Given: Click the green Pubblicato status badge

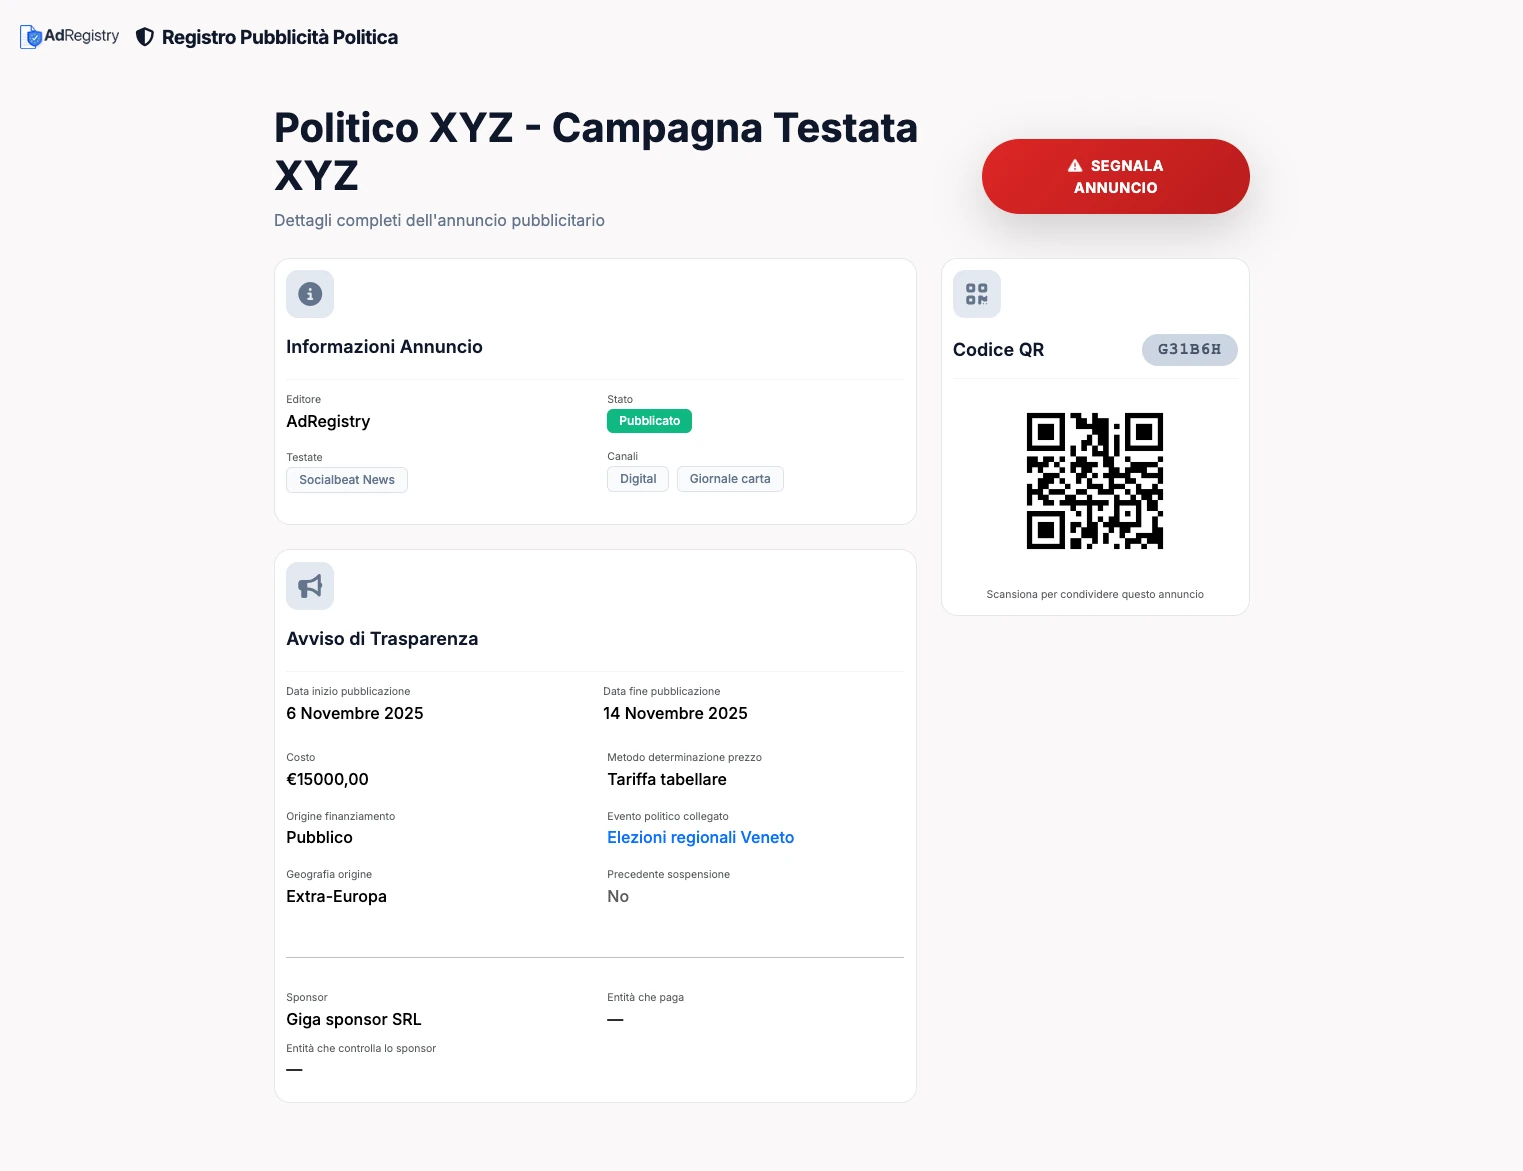Looking at the screenshot, I should pos(649,421).
